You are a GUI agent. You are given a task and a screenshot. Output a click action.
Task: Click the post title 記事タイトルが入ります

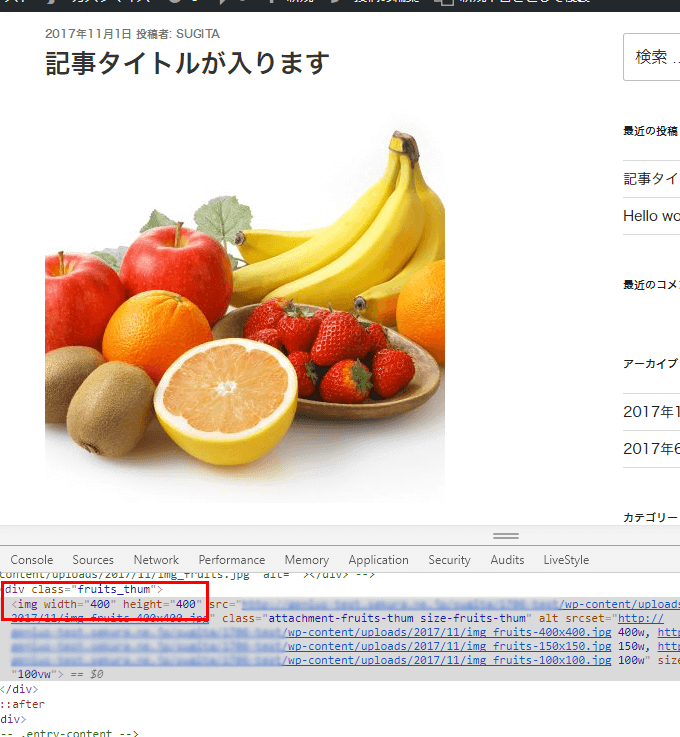(187, 63)
